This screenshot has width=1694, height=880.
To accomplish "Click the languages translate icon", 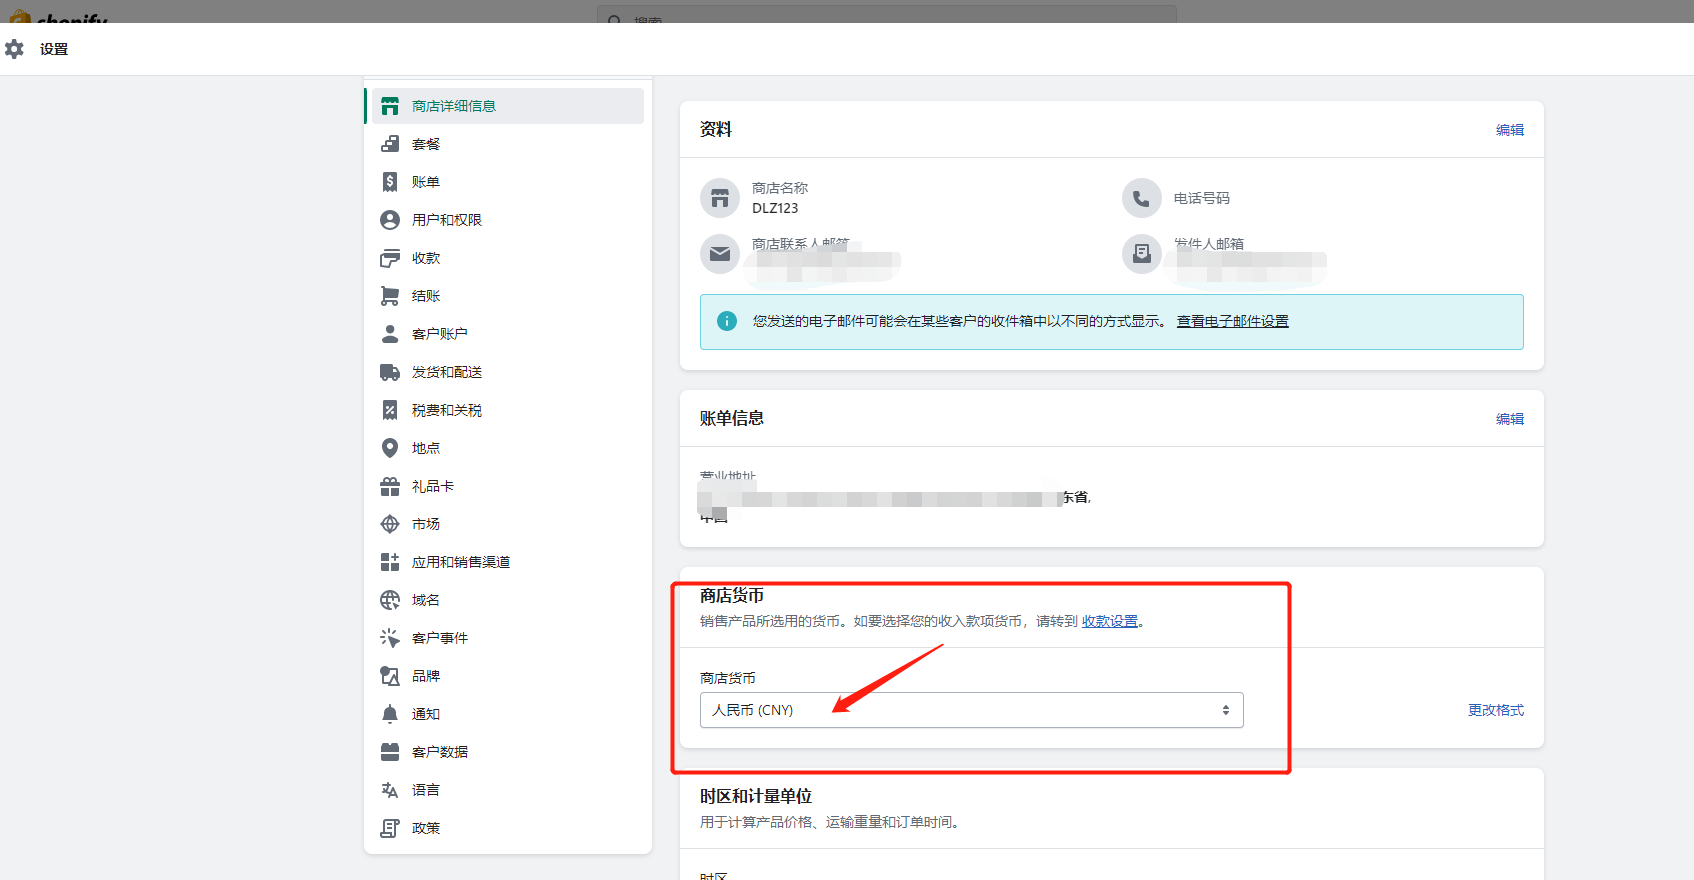I will point(390,790).
